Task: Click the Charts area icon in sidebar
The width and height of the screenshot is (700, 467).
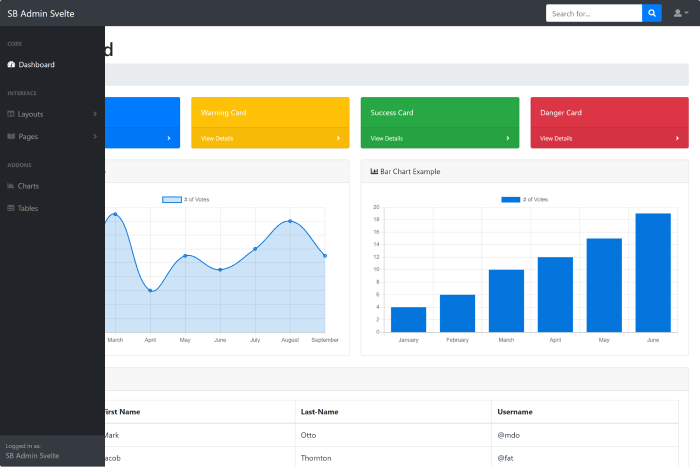Action: tap(11, 186)
